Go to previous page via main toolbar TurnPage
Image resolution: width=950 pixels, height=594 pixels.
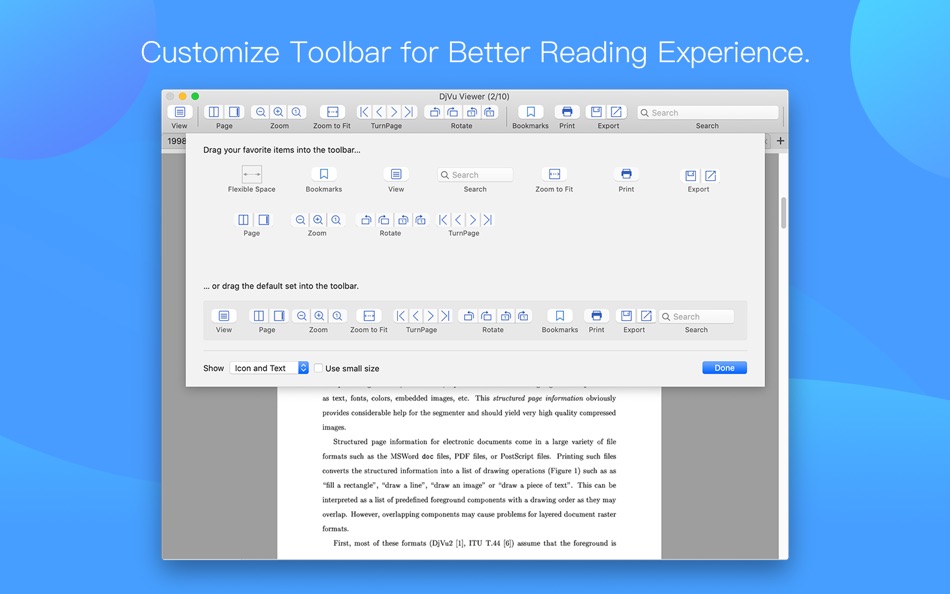click(x=379, y=112)
